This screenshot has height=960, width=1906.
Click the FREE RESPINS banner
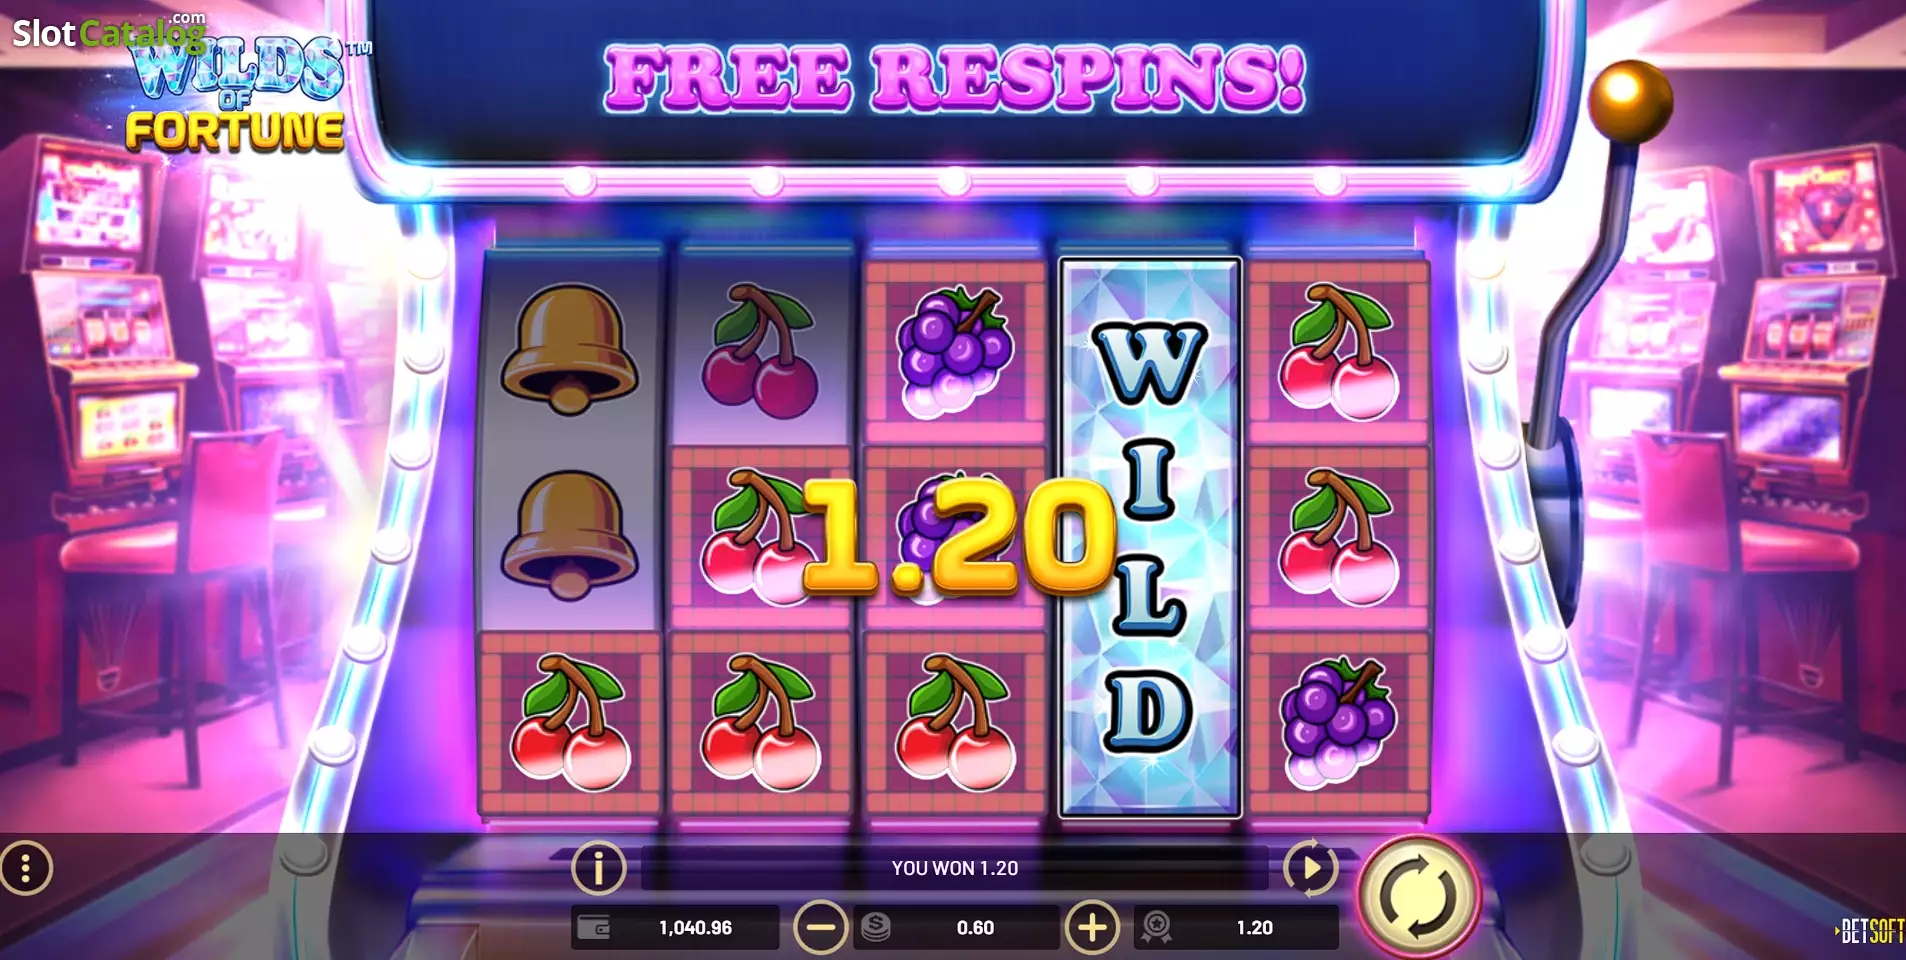point(955,78)
